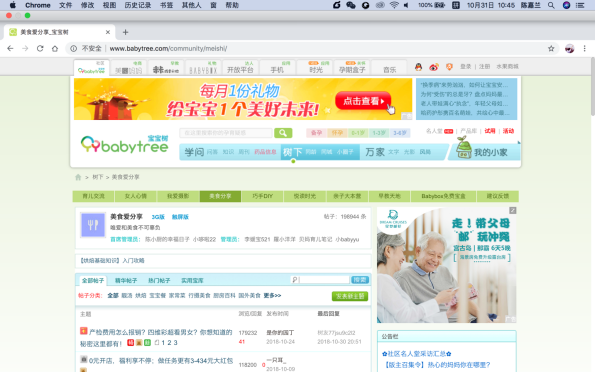Open the 历史记录 menu in menu bar

click(x=138, y=5)
